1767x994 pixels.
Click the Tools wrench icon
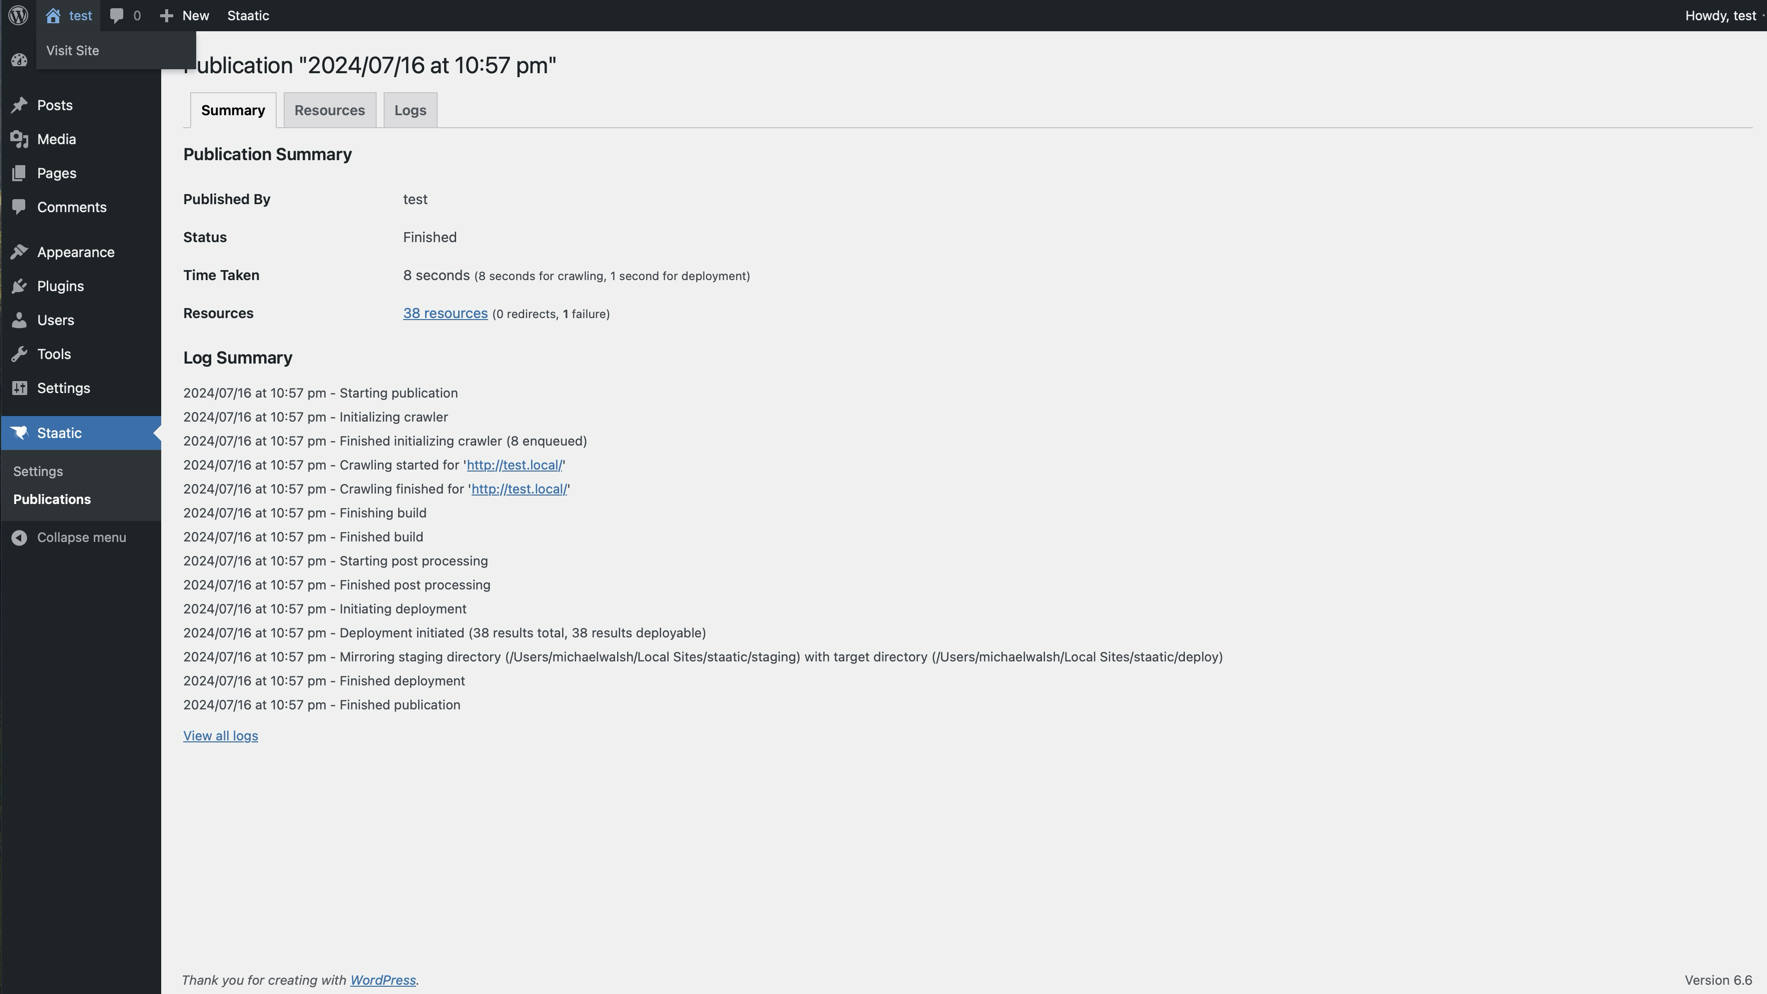[20, 354]
